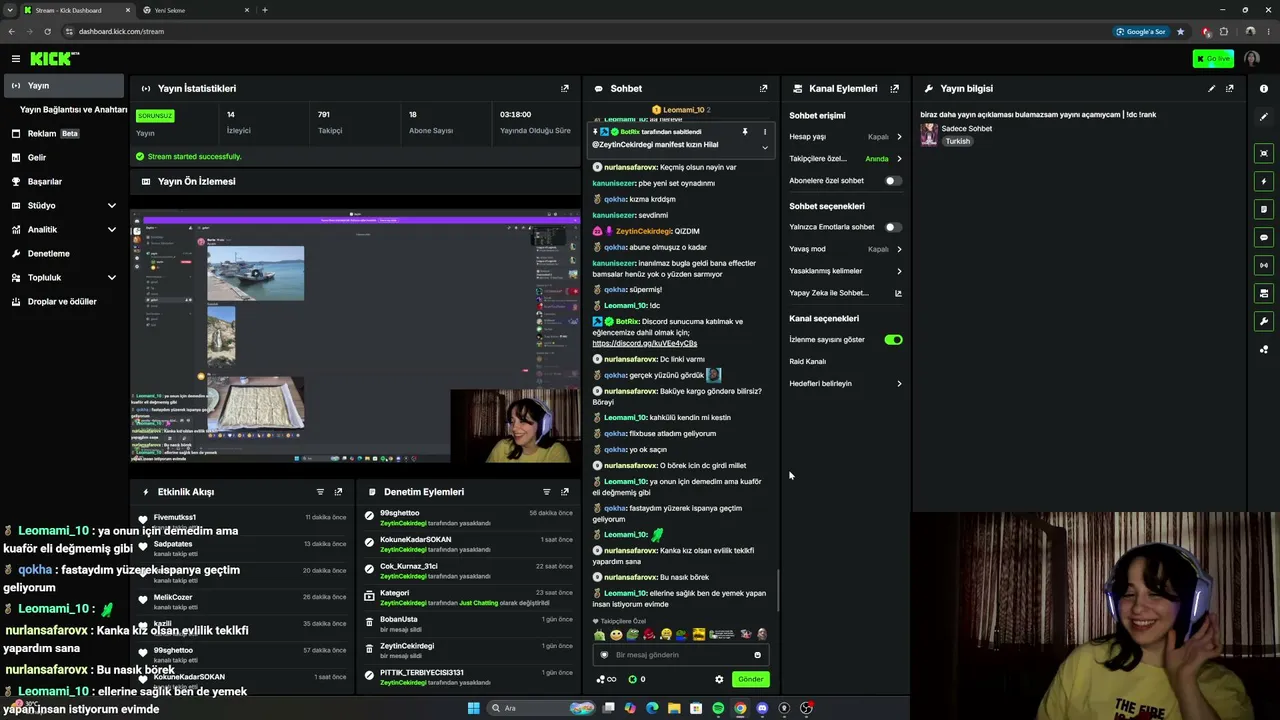The height and width of the screenshot is (720, 1280).
Task: Toggle the stream preview widget icon
Action: (1264, 153)
